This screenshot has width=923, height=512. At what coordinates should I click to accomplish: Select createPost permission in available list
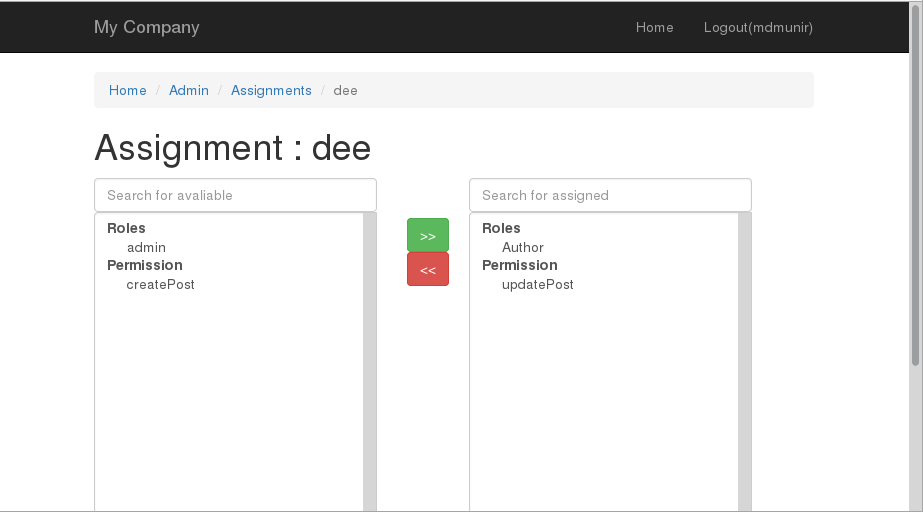(160, 284)
